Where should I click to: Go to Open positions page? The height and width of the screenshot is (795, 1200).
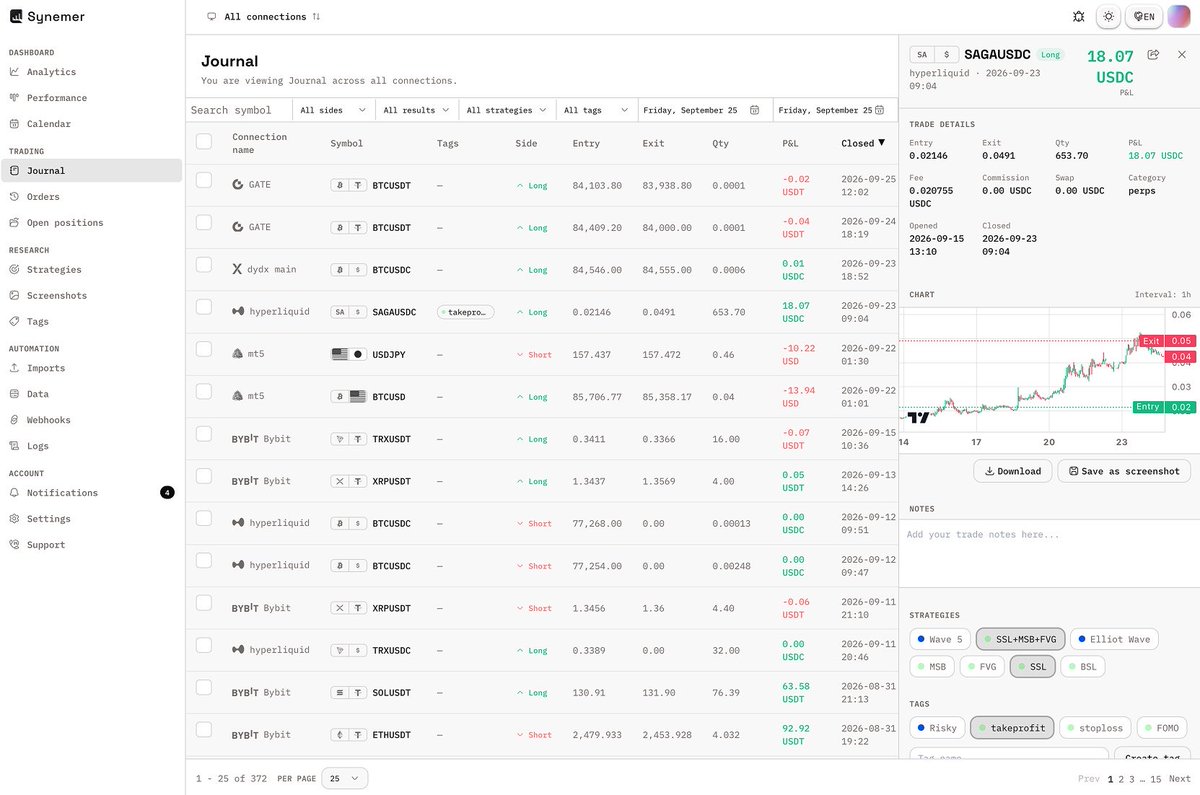tap(65, 223)
